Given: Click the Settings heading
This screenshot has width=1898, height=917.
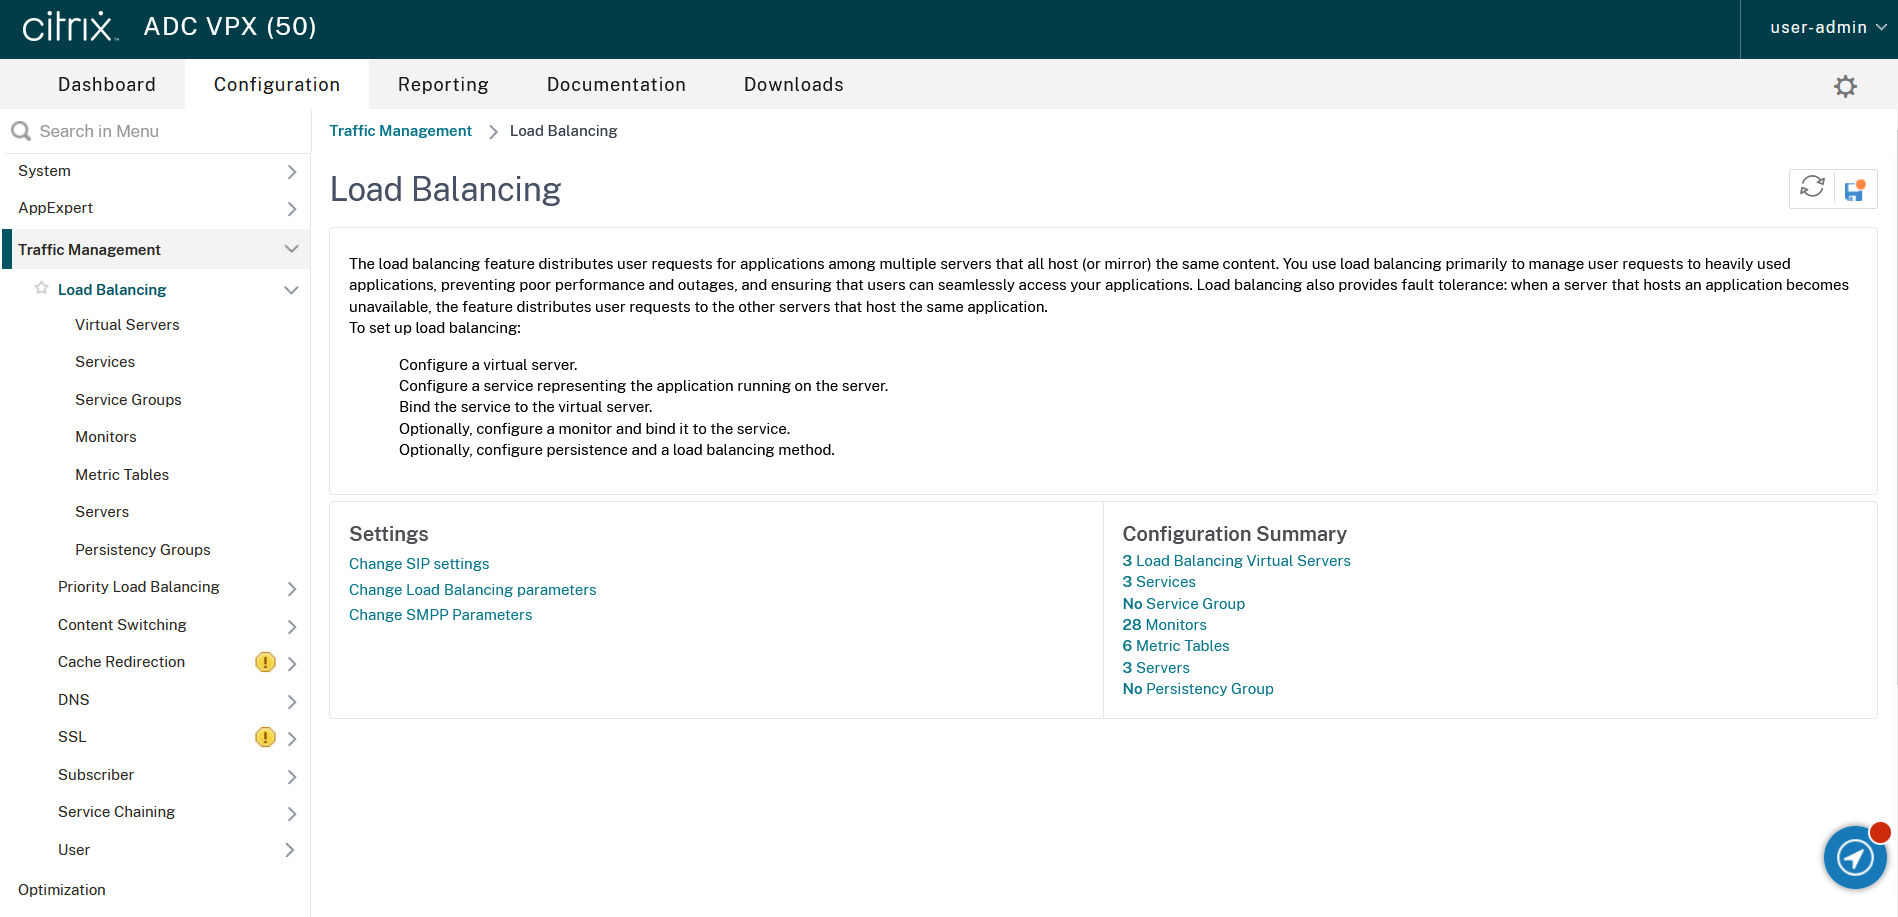Looking at the screenshot, I should (x=388, y=534).
